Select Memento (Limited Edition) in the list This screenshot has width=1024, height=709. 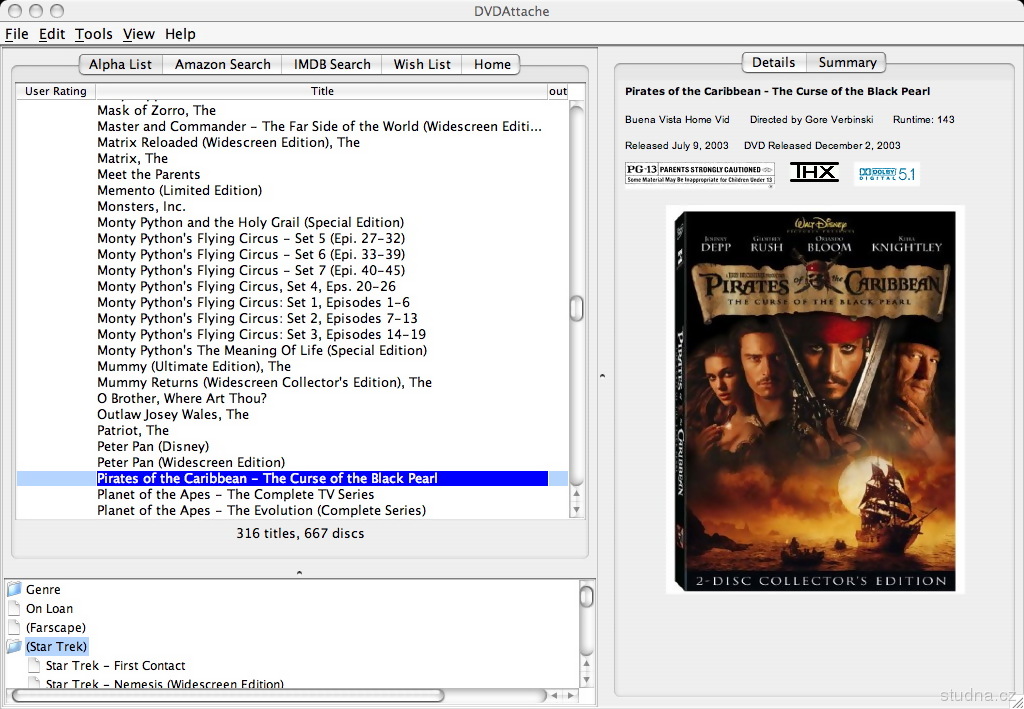[x=179, y=190]
